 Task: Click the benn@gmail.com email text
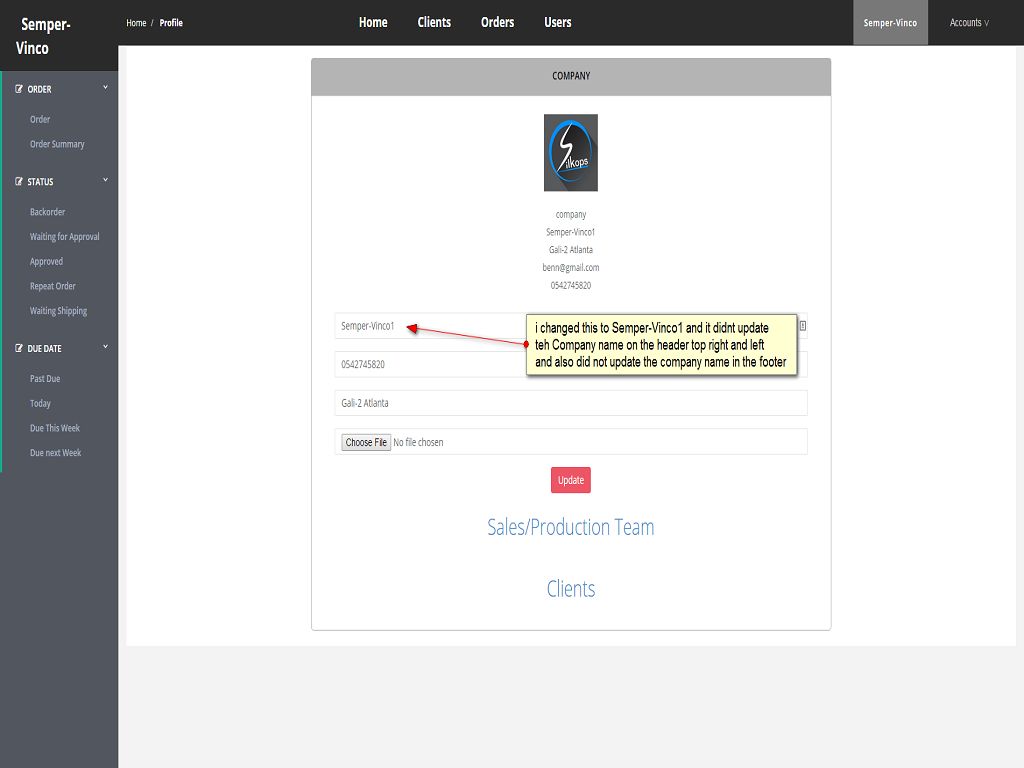[x=571, y=268]
